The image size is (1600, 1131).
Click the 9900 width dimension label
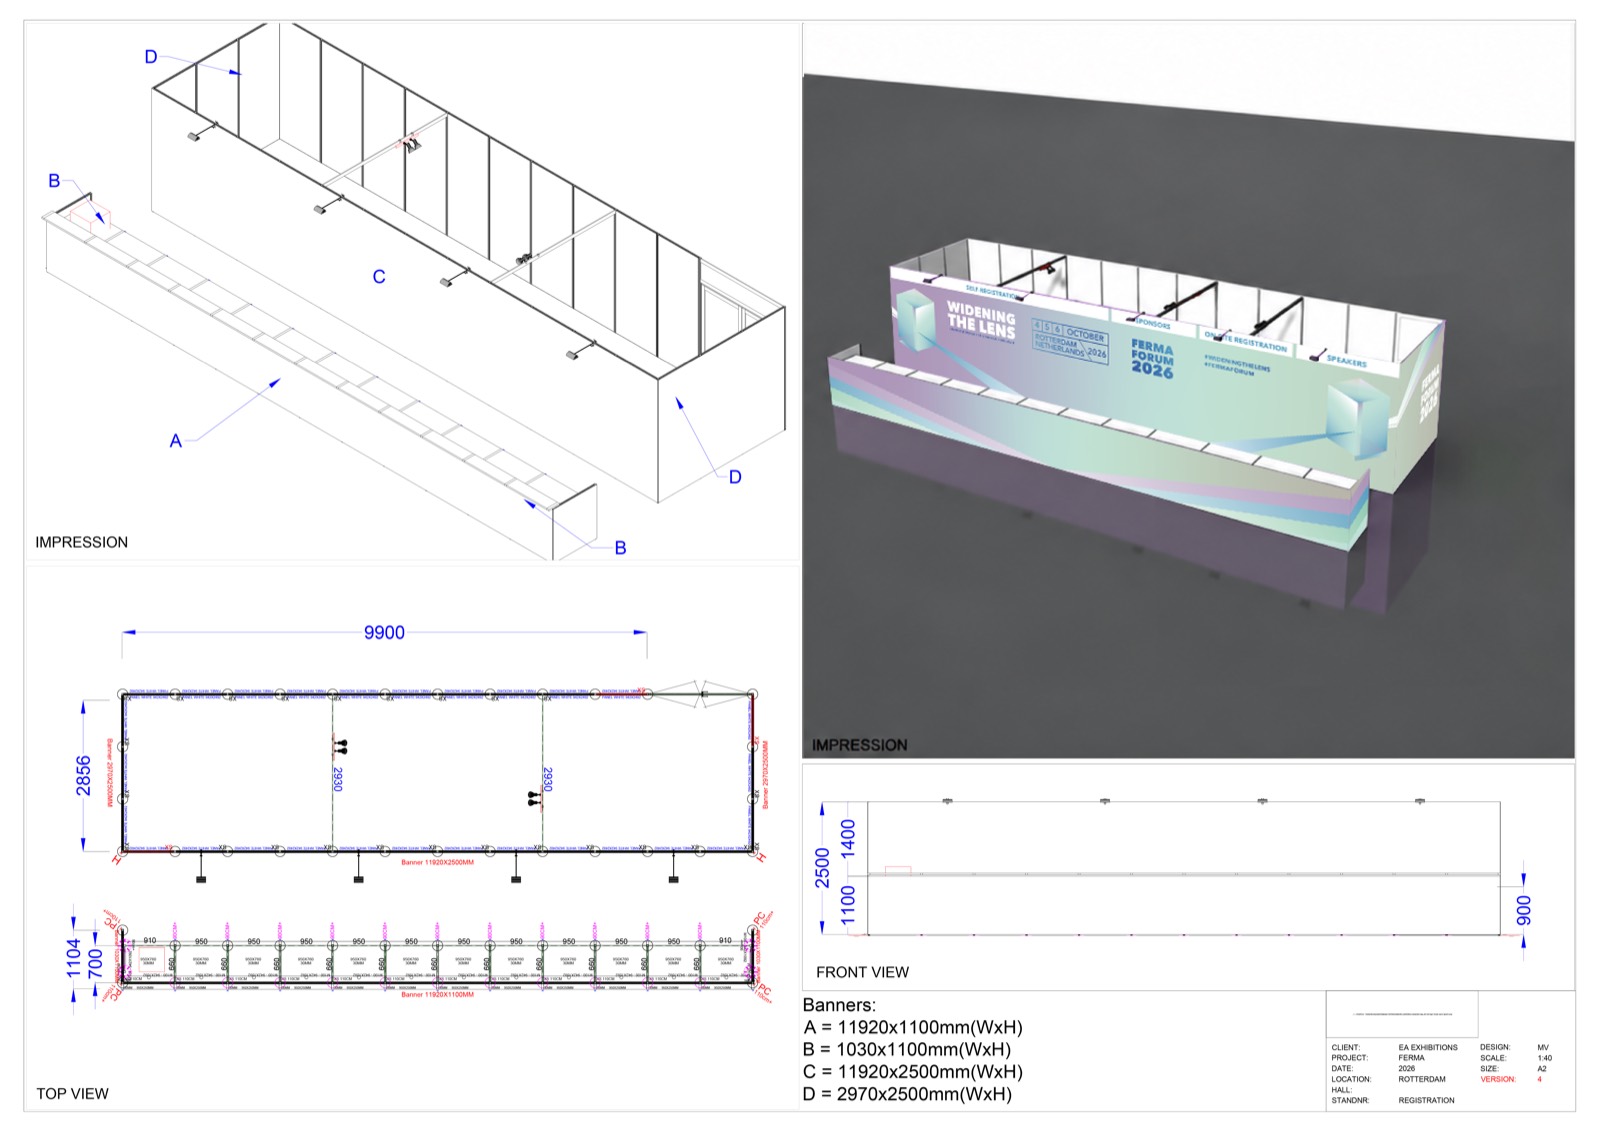click(384, 632)
